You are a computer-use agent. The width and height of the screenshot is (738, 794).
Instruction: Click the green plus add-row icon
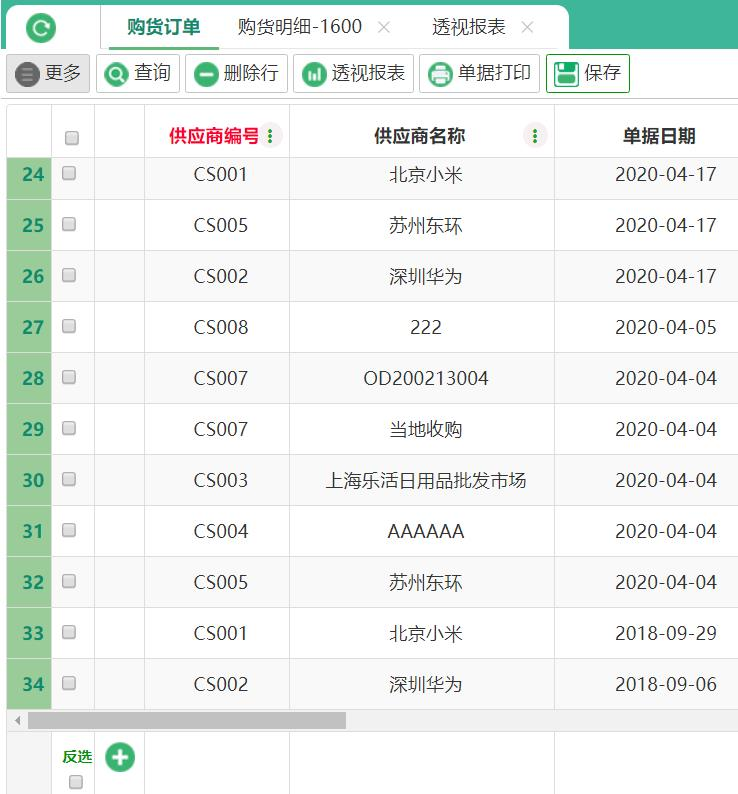point(120,757)
